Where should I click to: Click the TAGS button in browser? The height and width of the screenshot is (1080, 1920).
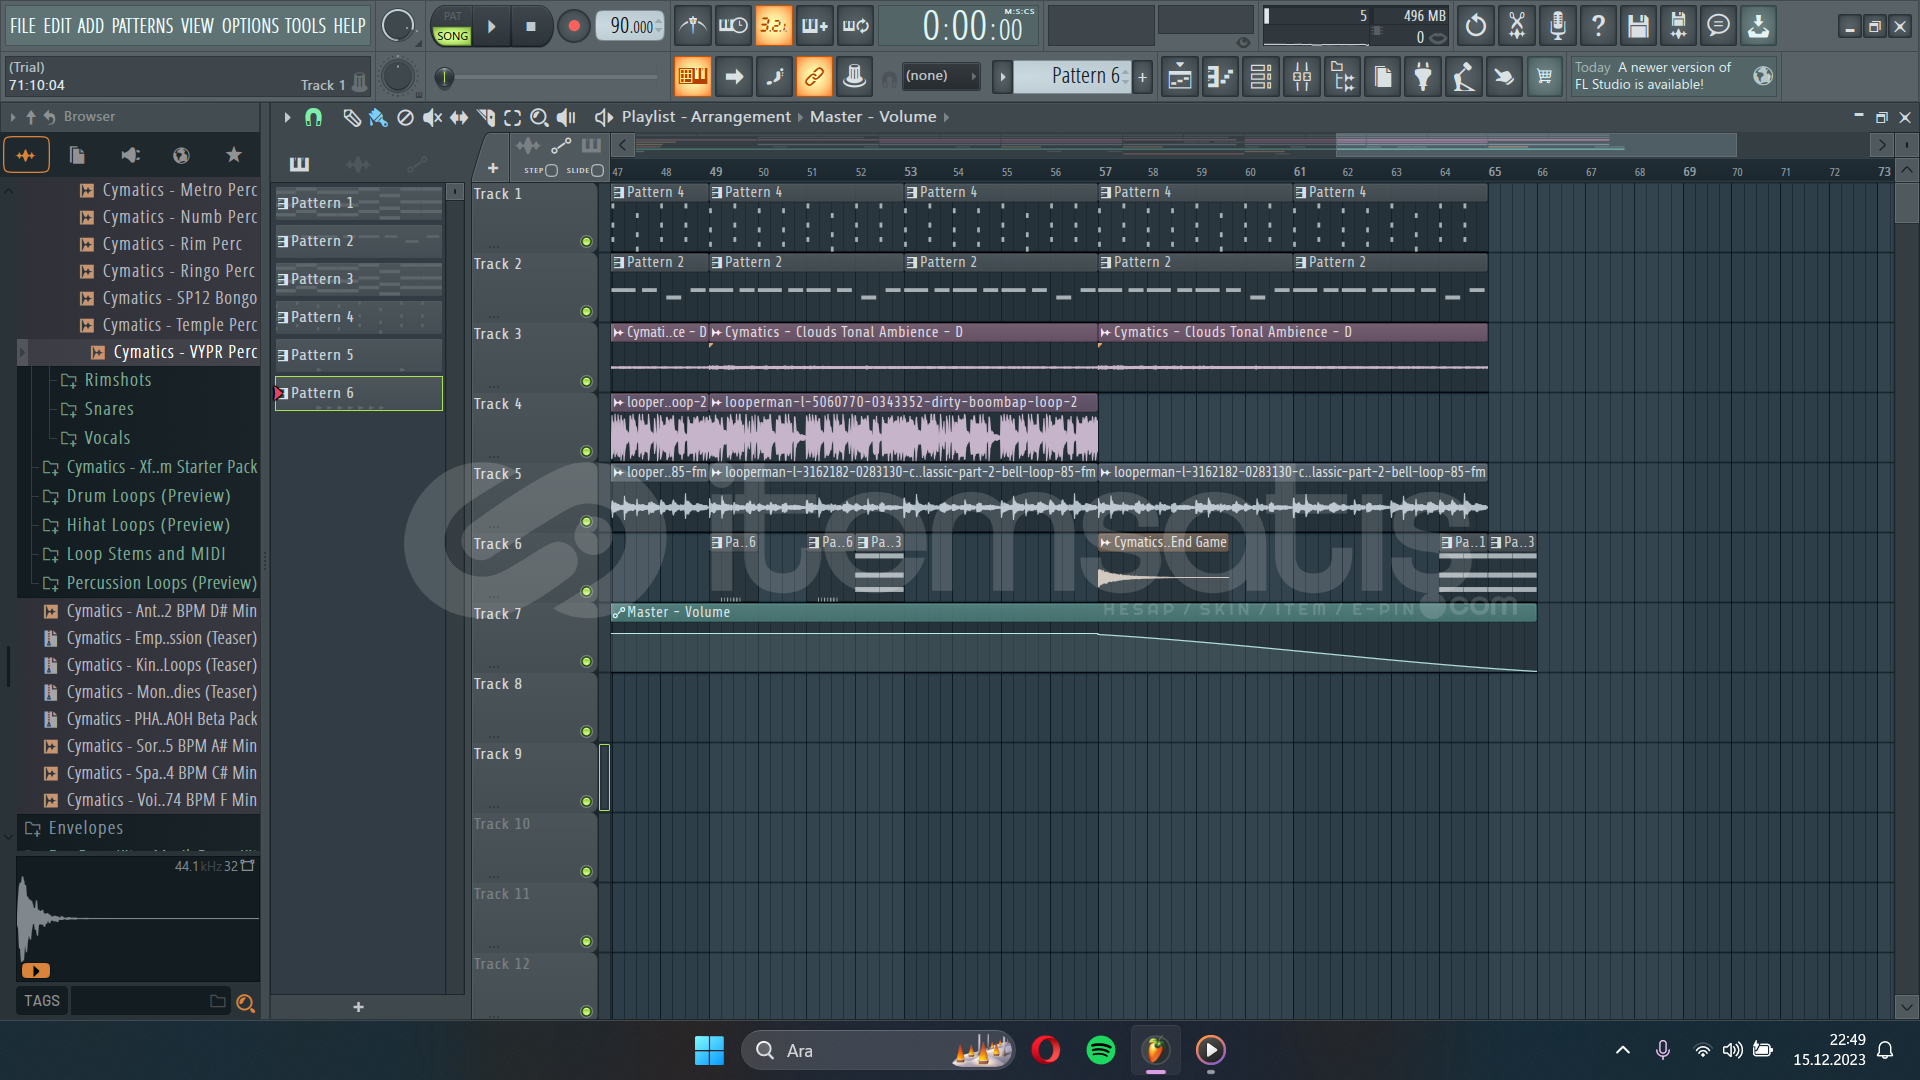[x=41, y=1001]
